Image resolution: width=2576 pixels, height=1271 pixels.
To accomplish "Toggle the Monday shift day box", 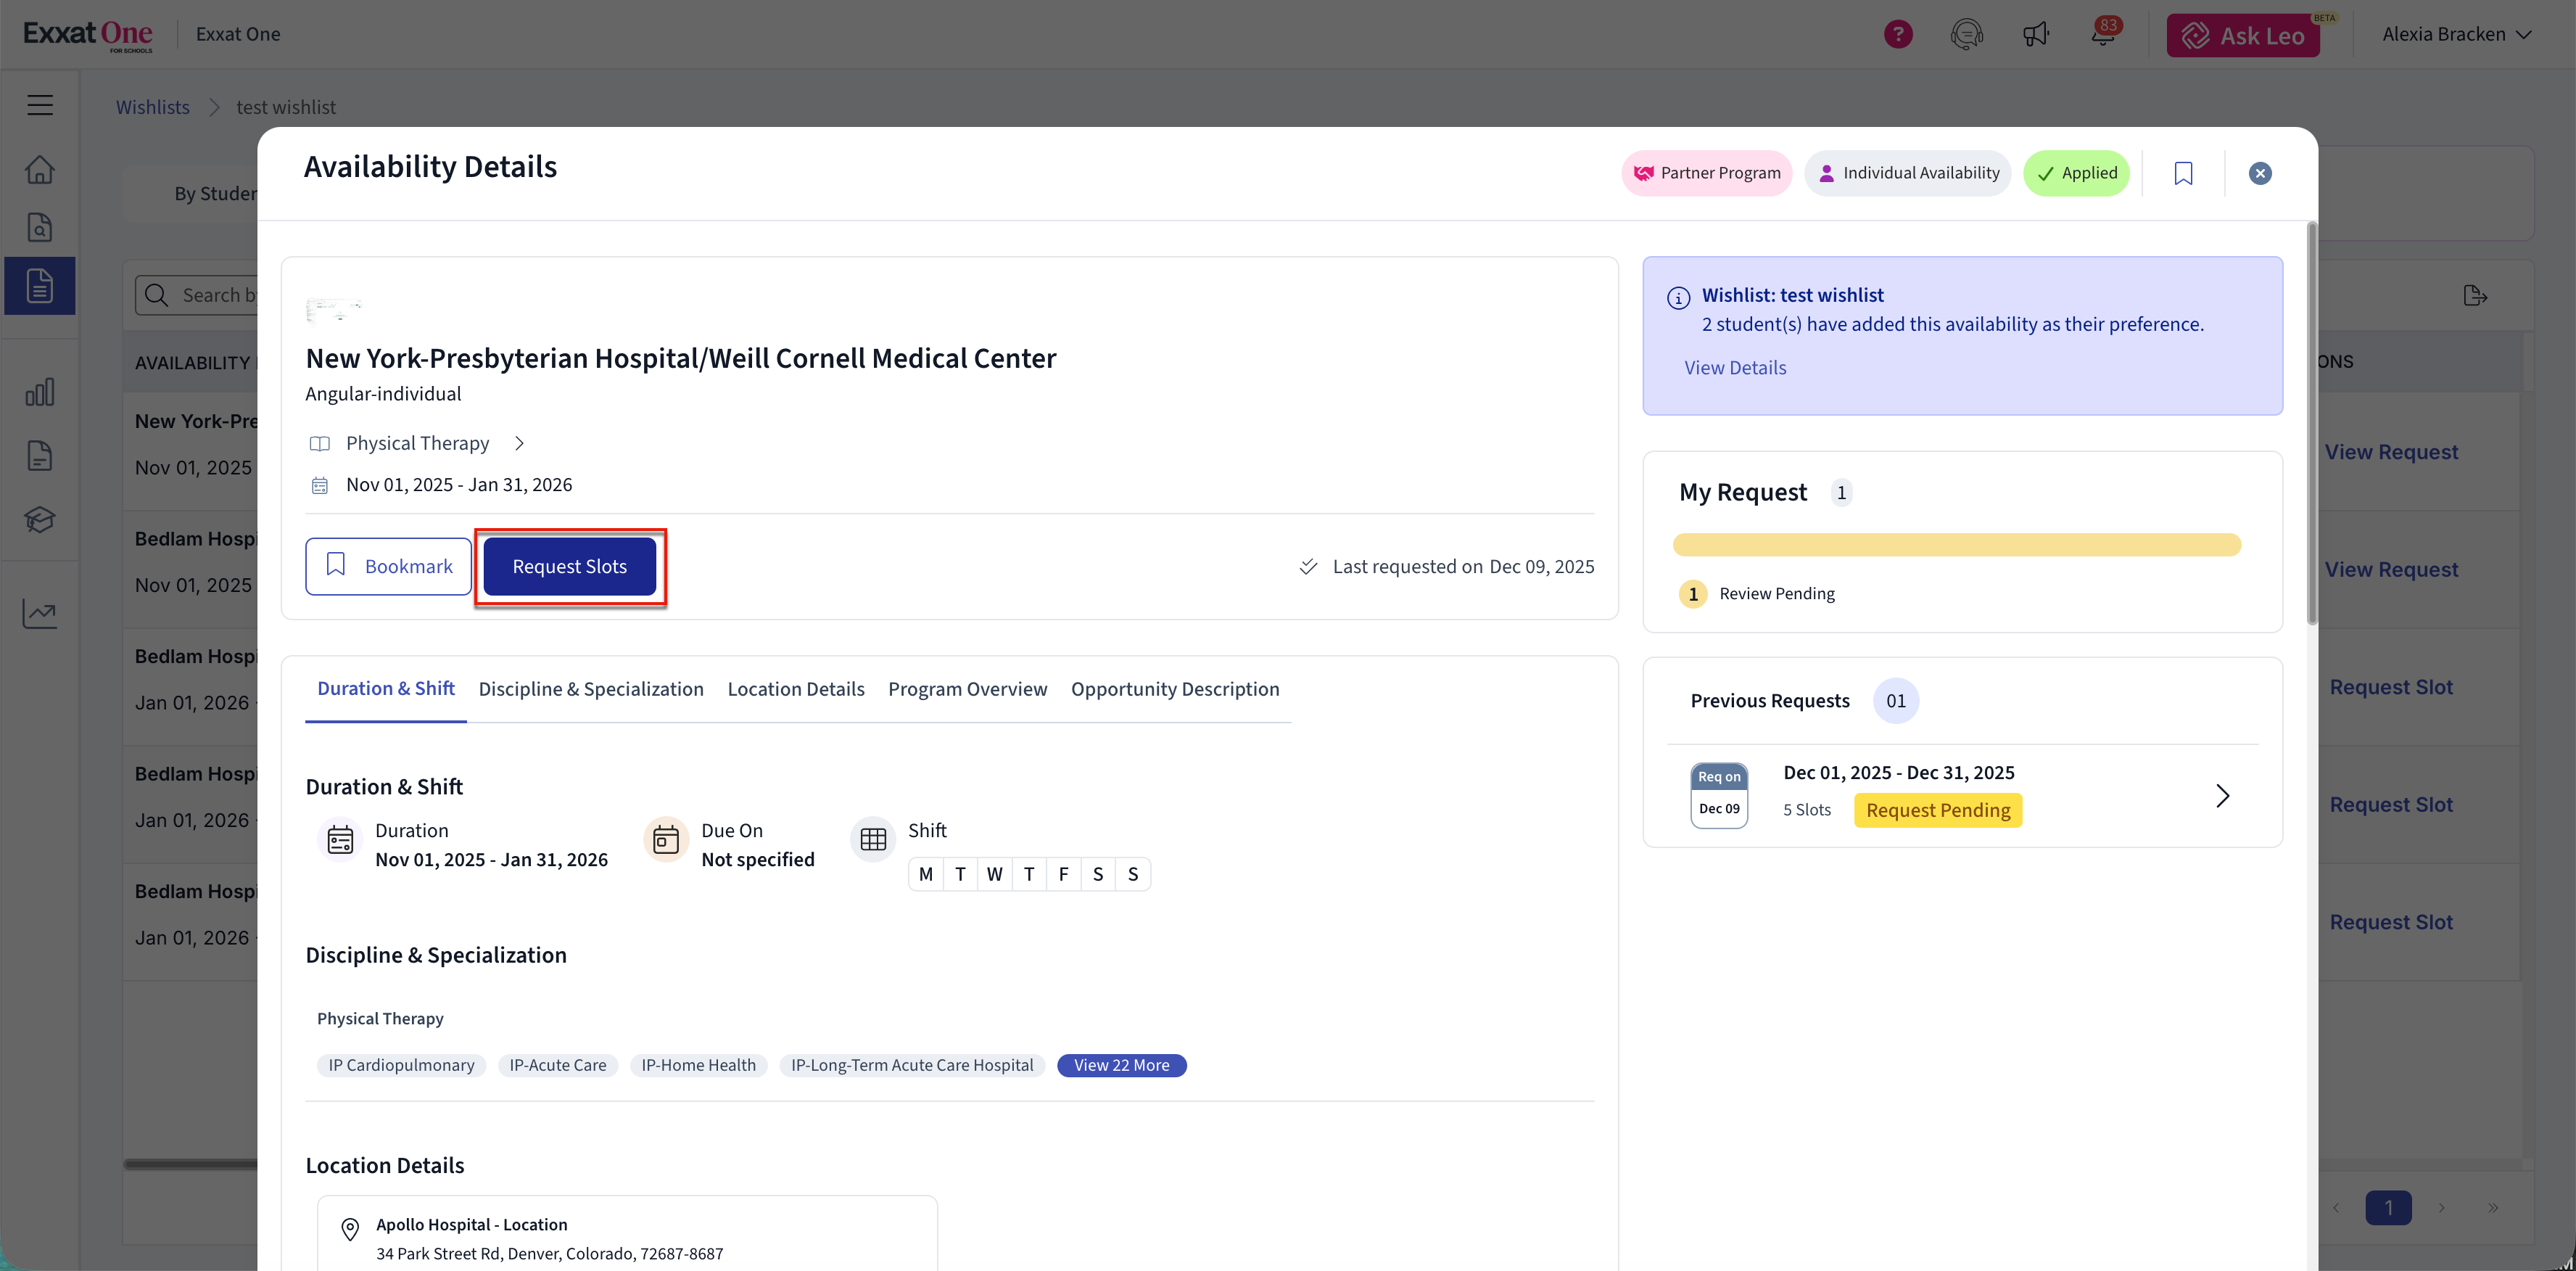I will tap(925, 874).
